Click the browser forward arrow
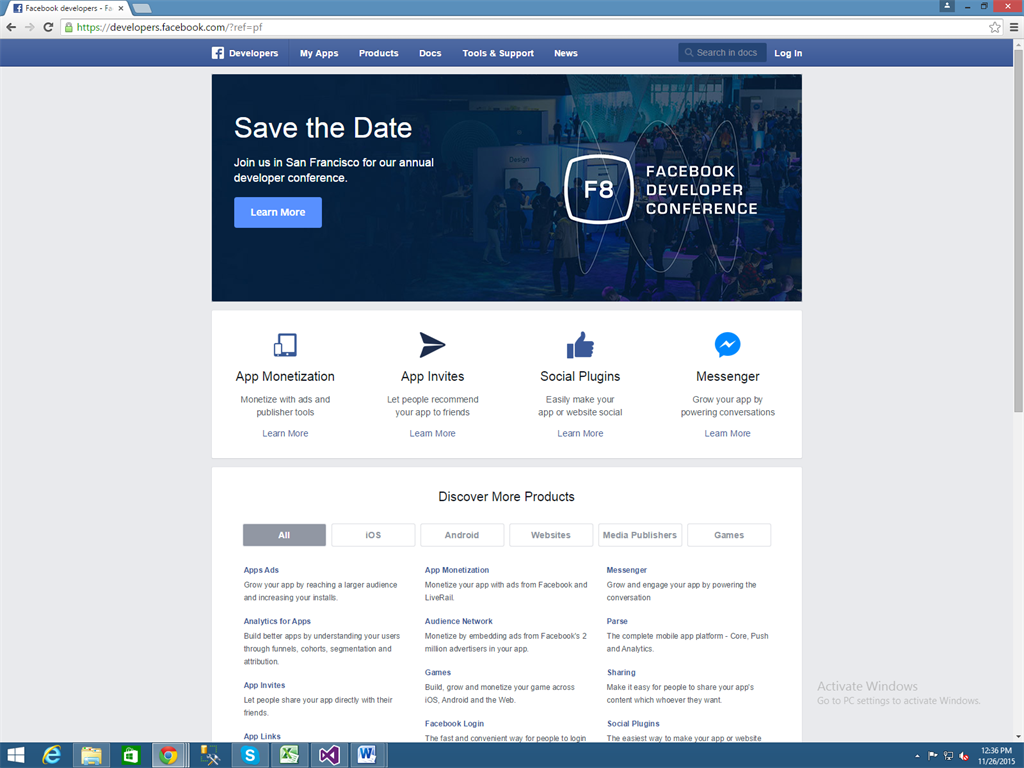The height and width of the screenshot is (768, 1024). (29, 27)
